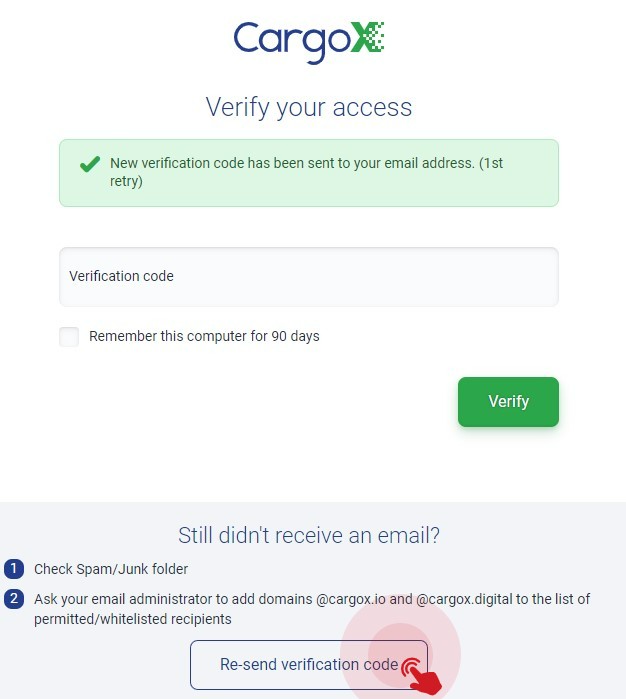The height and width of the screenshot is (699, 626).
Task: Tick the Remember this computer checkbox
Action: click(x=69, y=337)
